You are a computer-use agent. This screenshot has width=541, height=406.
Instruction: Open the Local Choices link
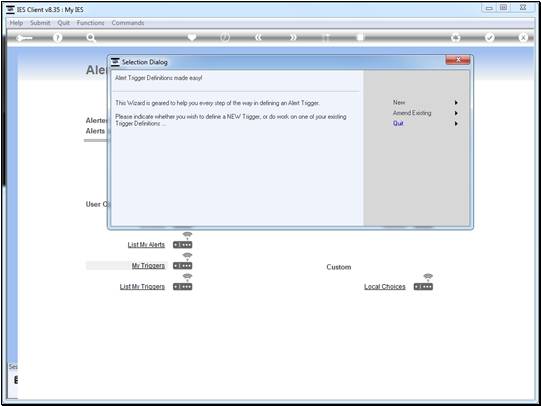click(385, 287)
